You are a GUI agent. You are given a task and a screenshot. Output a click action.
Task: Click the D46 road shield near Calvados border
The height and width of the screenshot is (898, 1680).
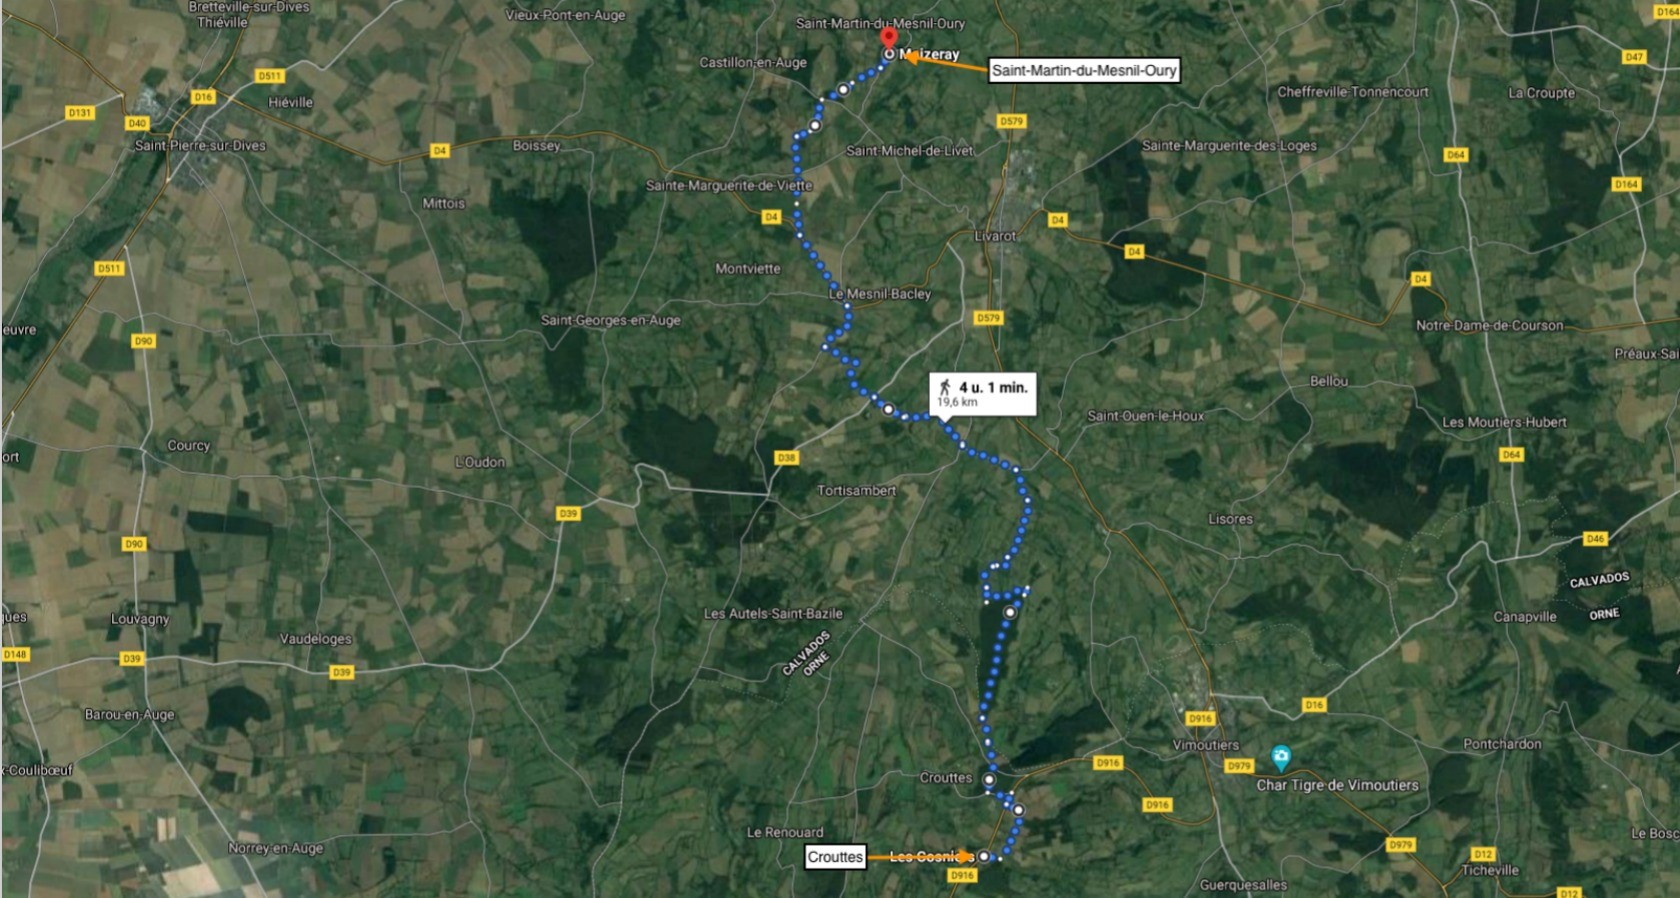(x=1595, y=539)
